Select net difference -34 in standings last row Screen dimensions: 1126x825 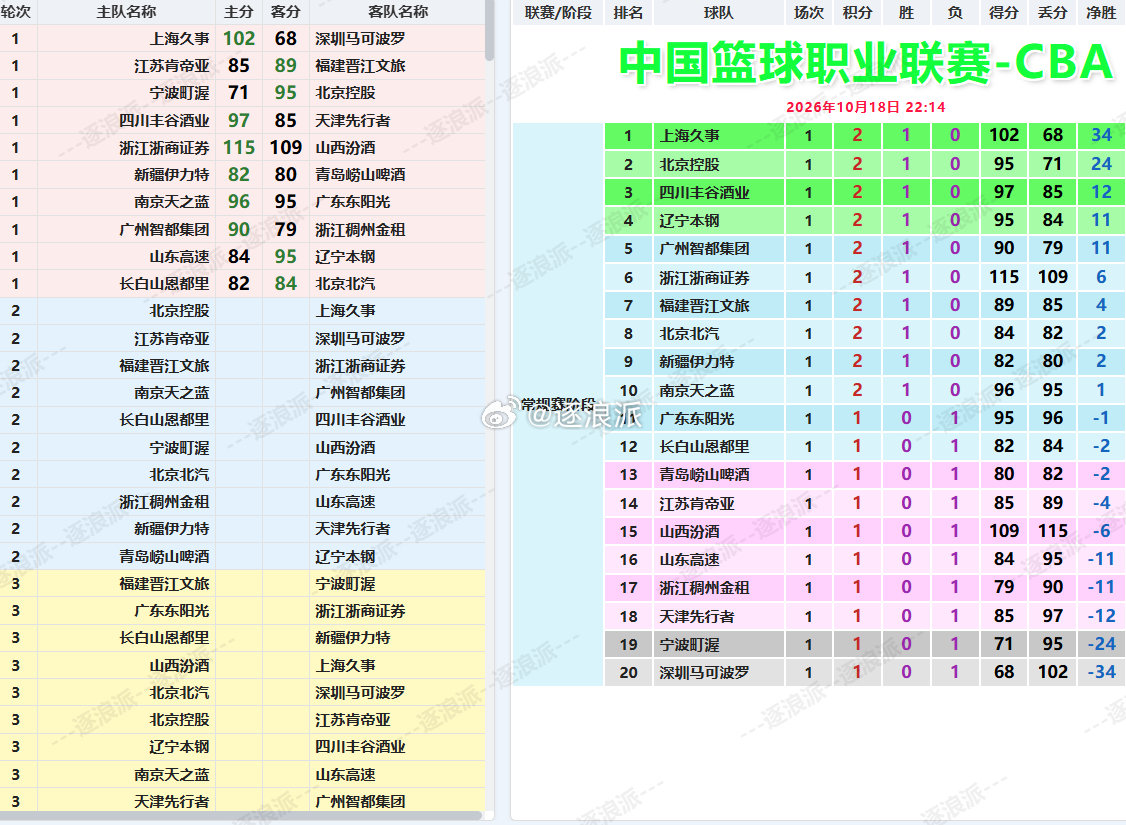pyautogui.click(x=1102, y=672)
